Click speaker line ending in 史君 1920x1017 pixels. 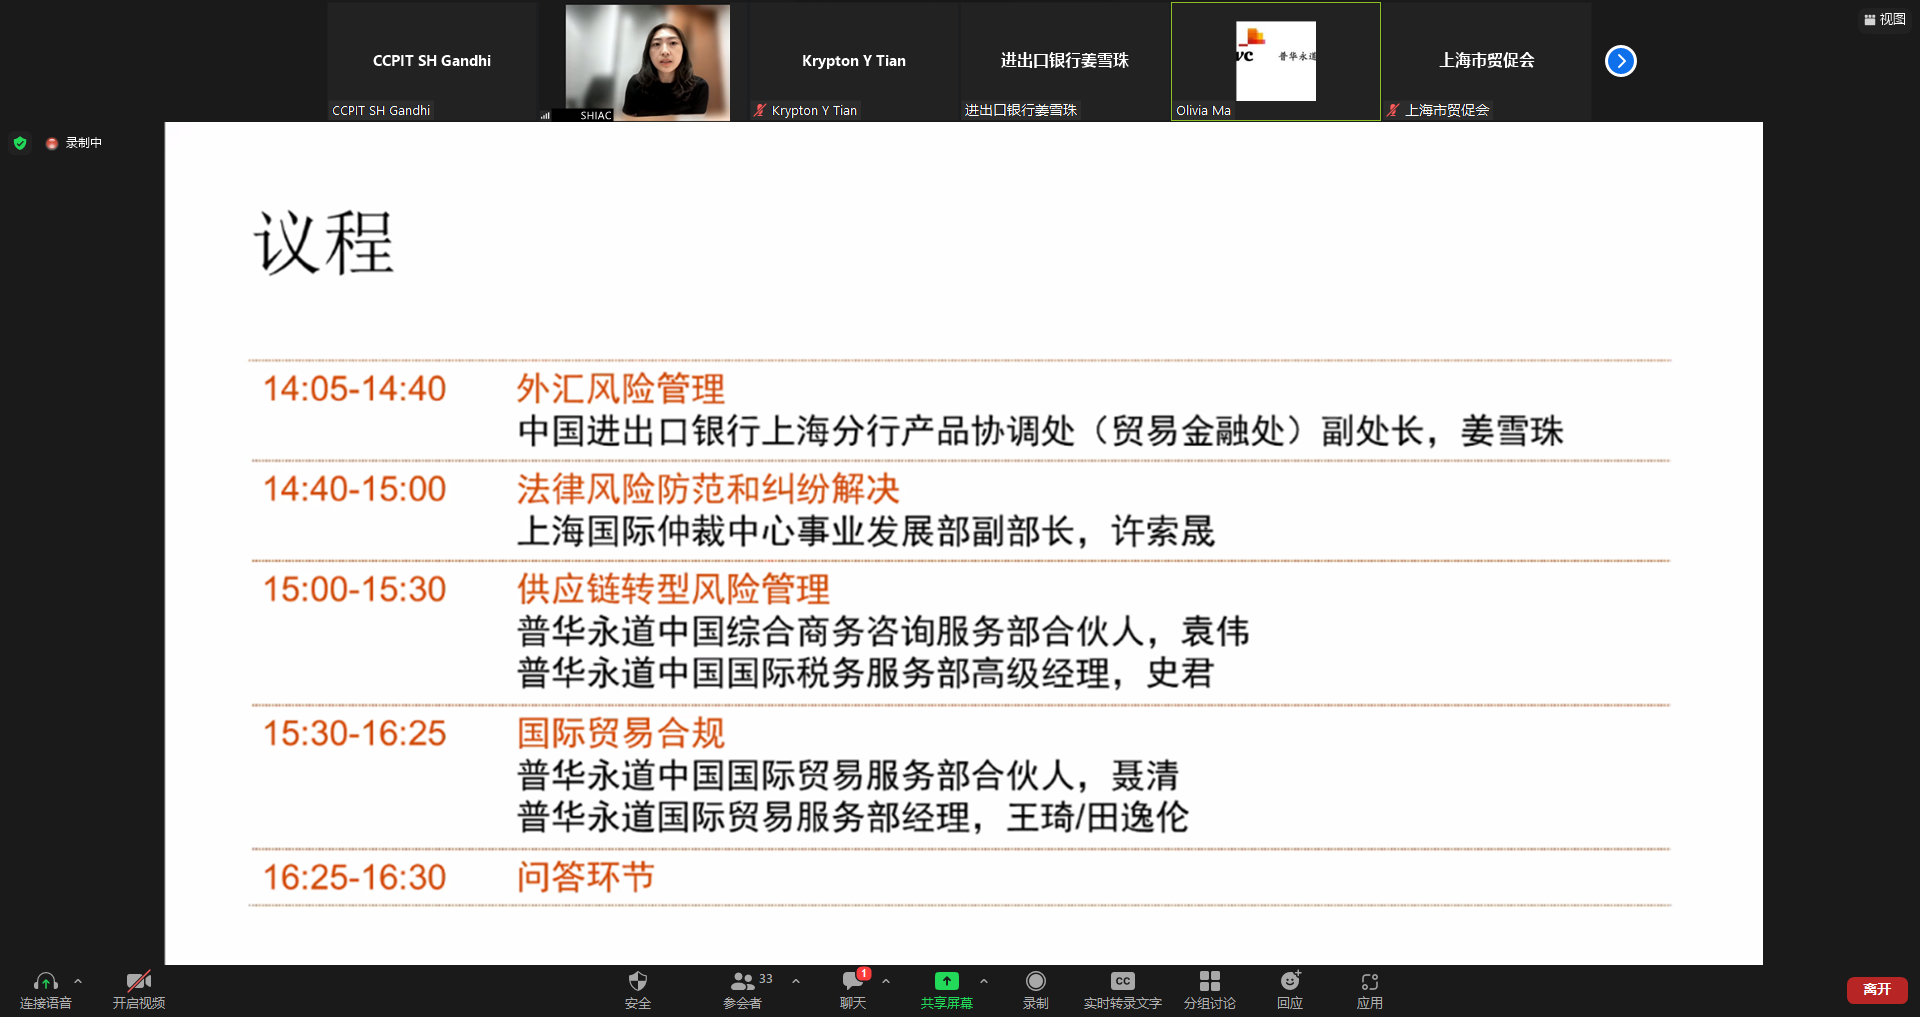click(865, 673)
